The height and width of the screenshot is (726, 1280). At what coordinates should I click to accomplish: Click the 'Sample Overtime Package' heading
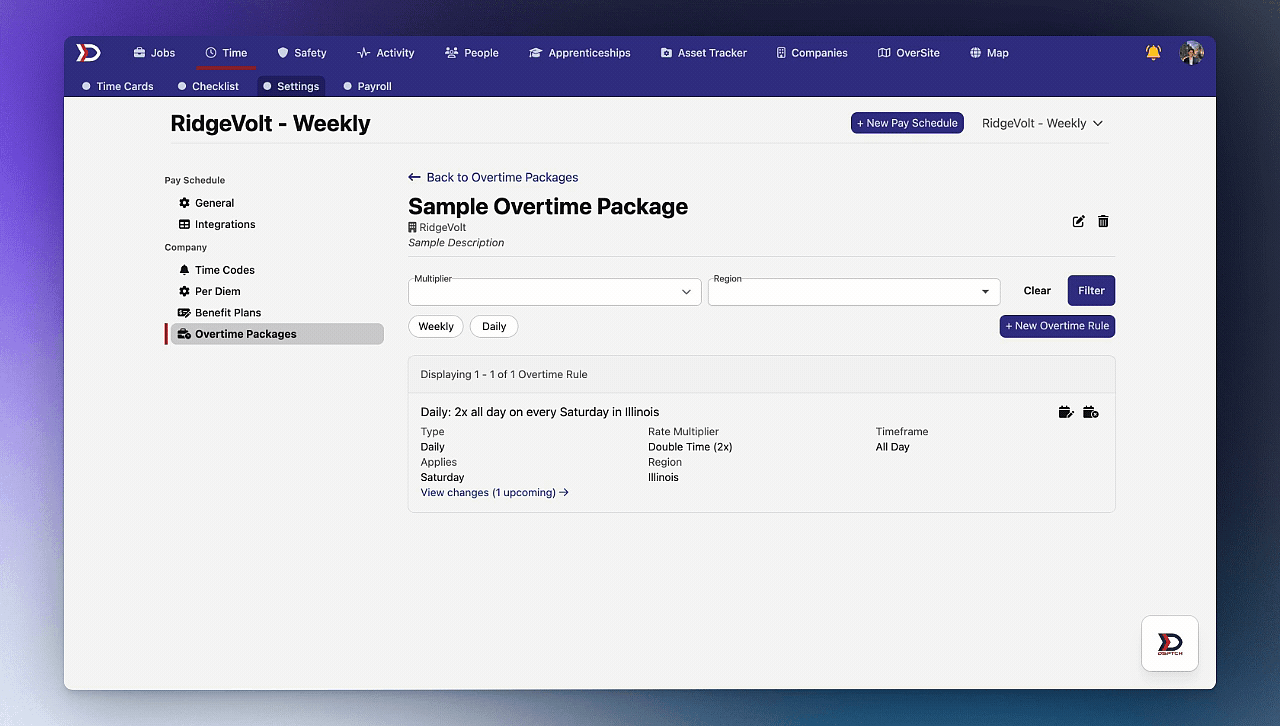[548, 206]
